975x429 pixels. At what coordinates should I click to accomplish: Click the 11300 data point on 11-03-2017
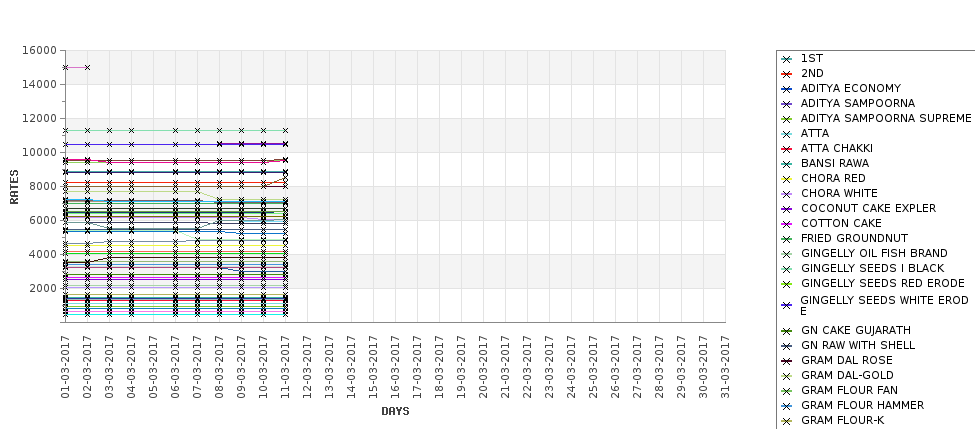tap(285, 131)
